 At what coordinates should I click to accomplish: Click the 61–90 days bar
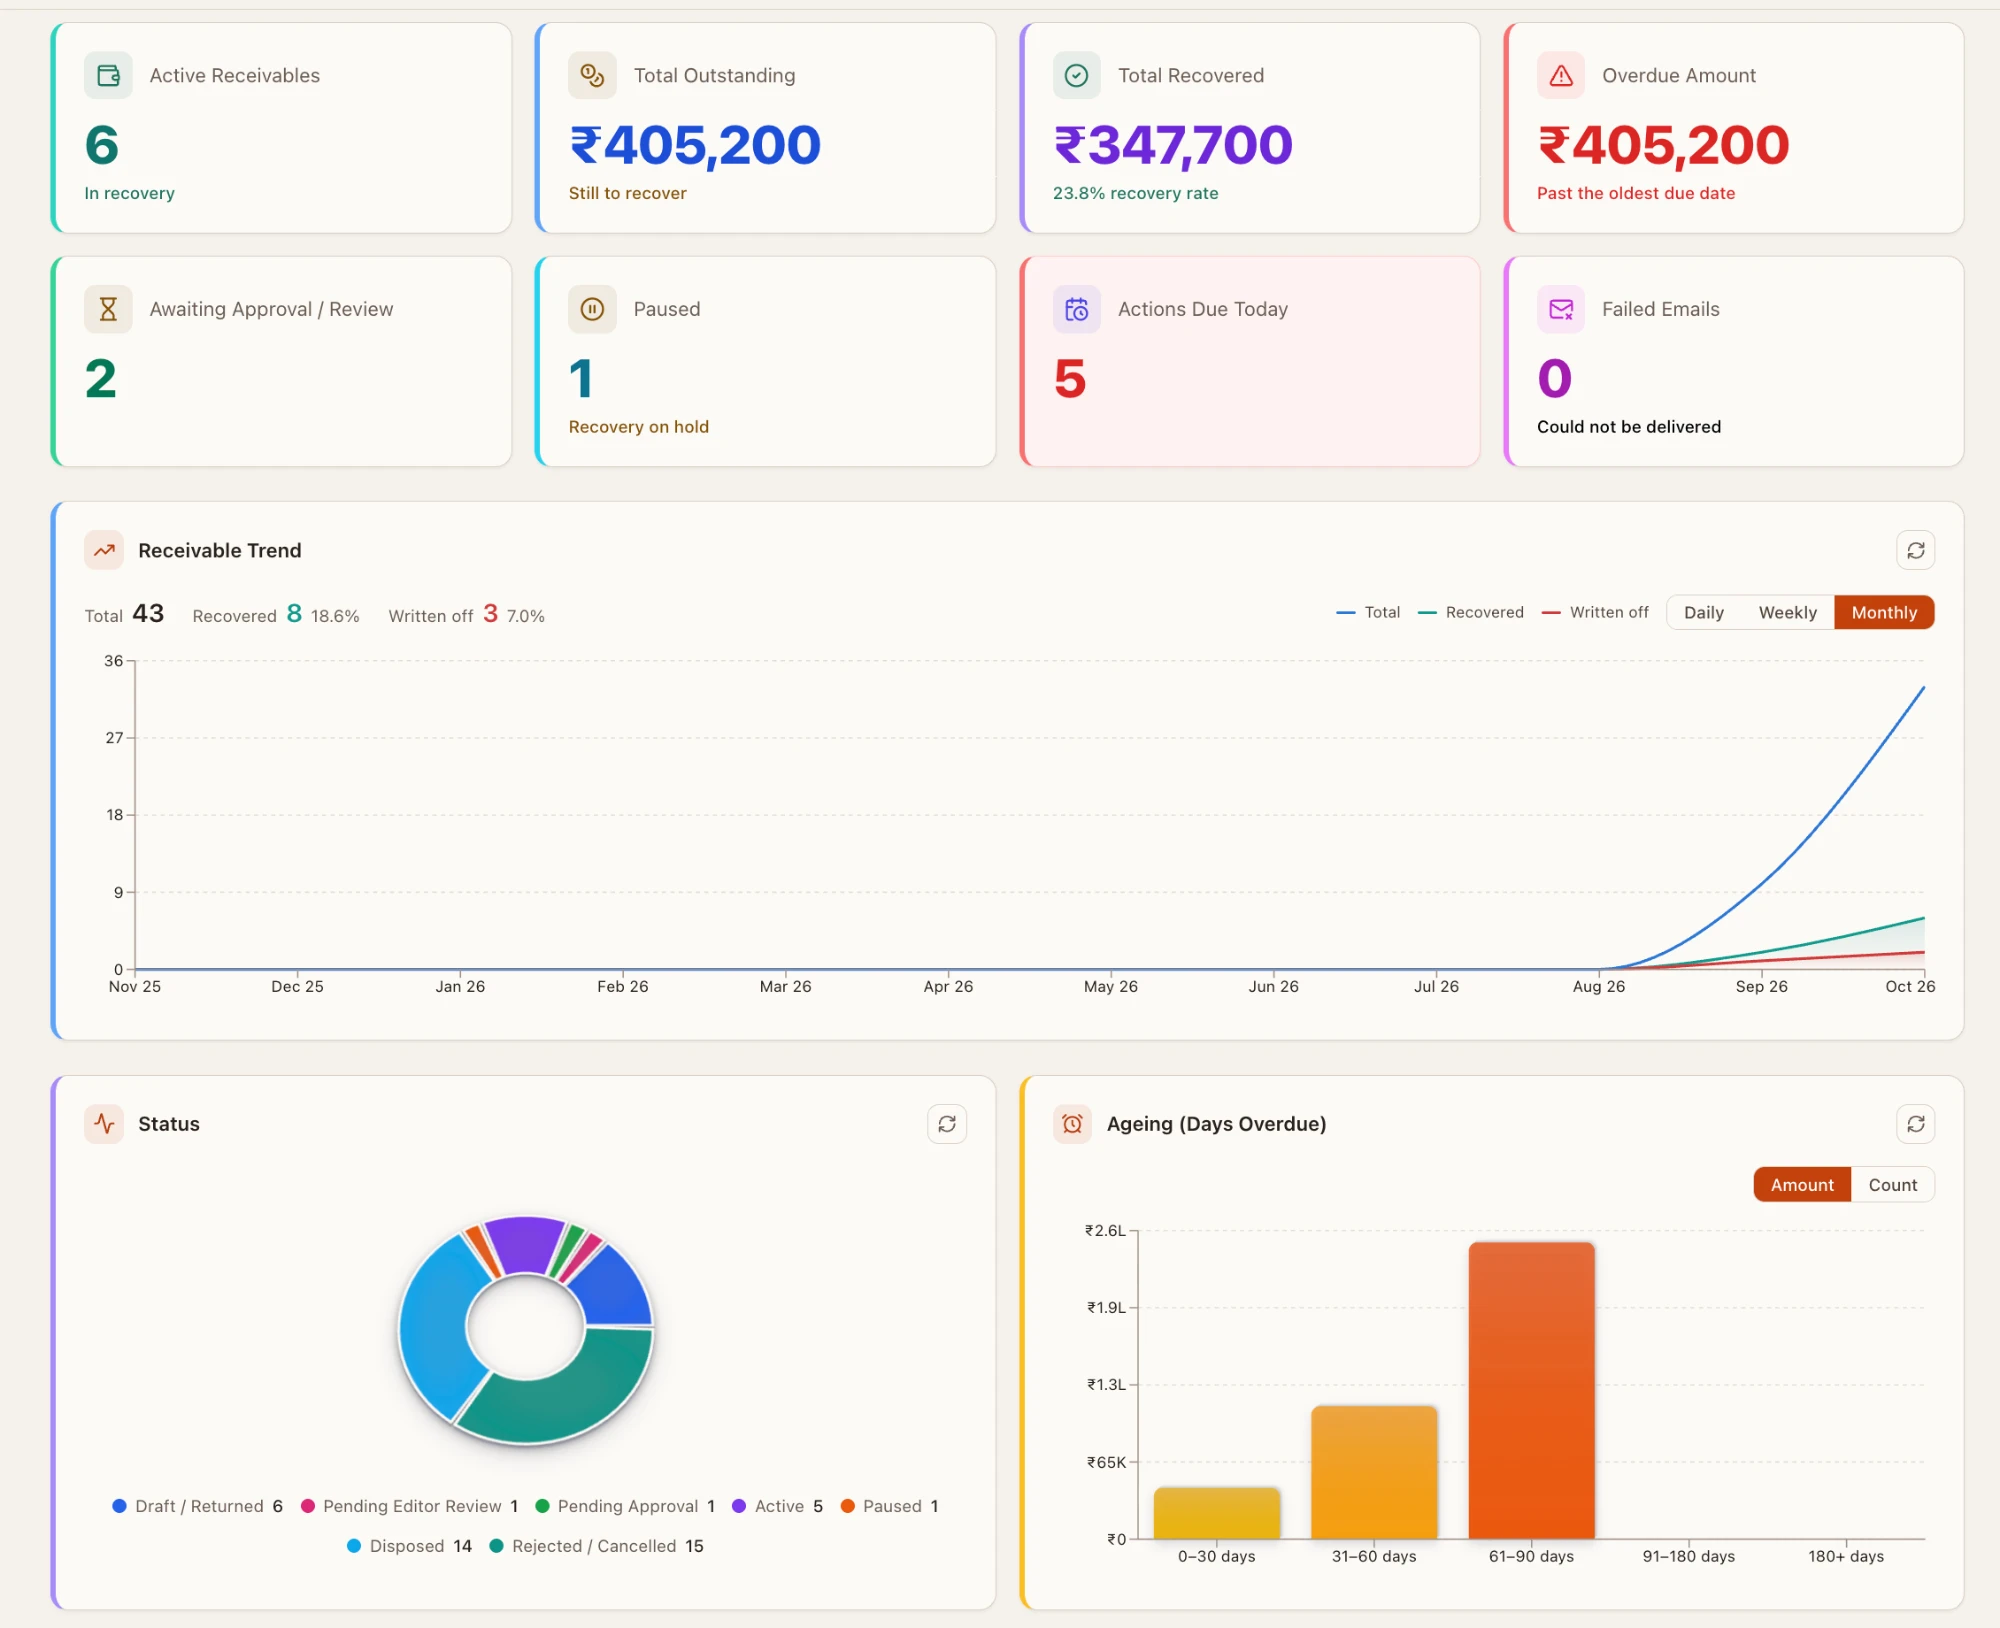(1531, 1390)
